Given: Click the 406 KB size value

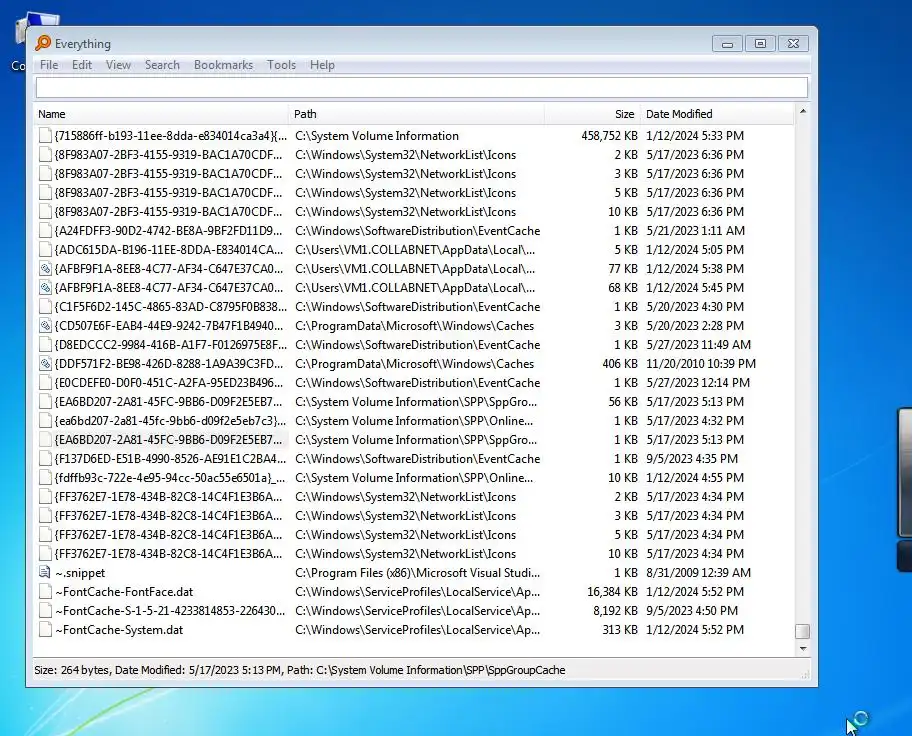Looking at the screenshot, I should click(x=620, y=364).
